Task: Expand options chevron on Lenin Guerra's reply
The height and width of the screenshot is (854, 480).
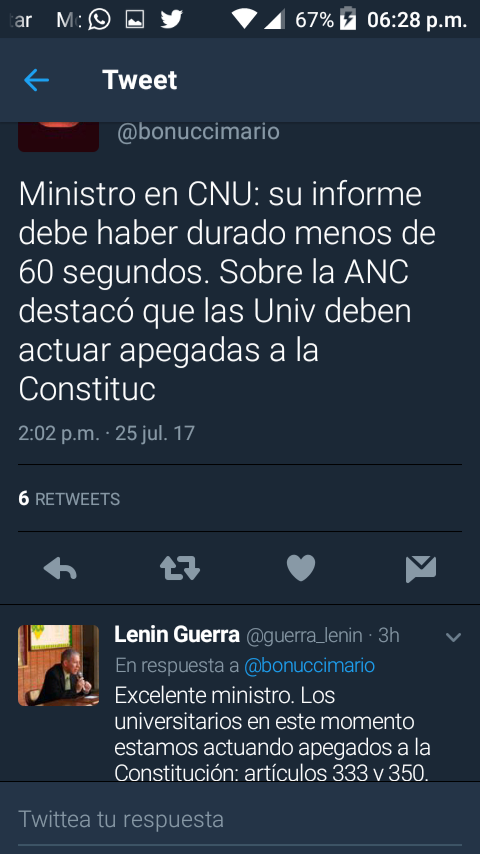Action: [453, 637]
